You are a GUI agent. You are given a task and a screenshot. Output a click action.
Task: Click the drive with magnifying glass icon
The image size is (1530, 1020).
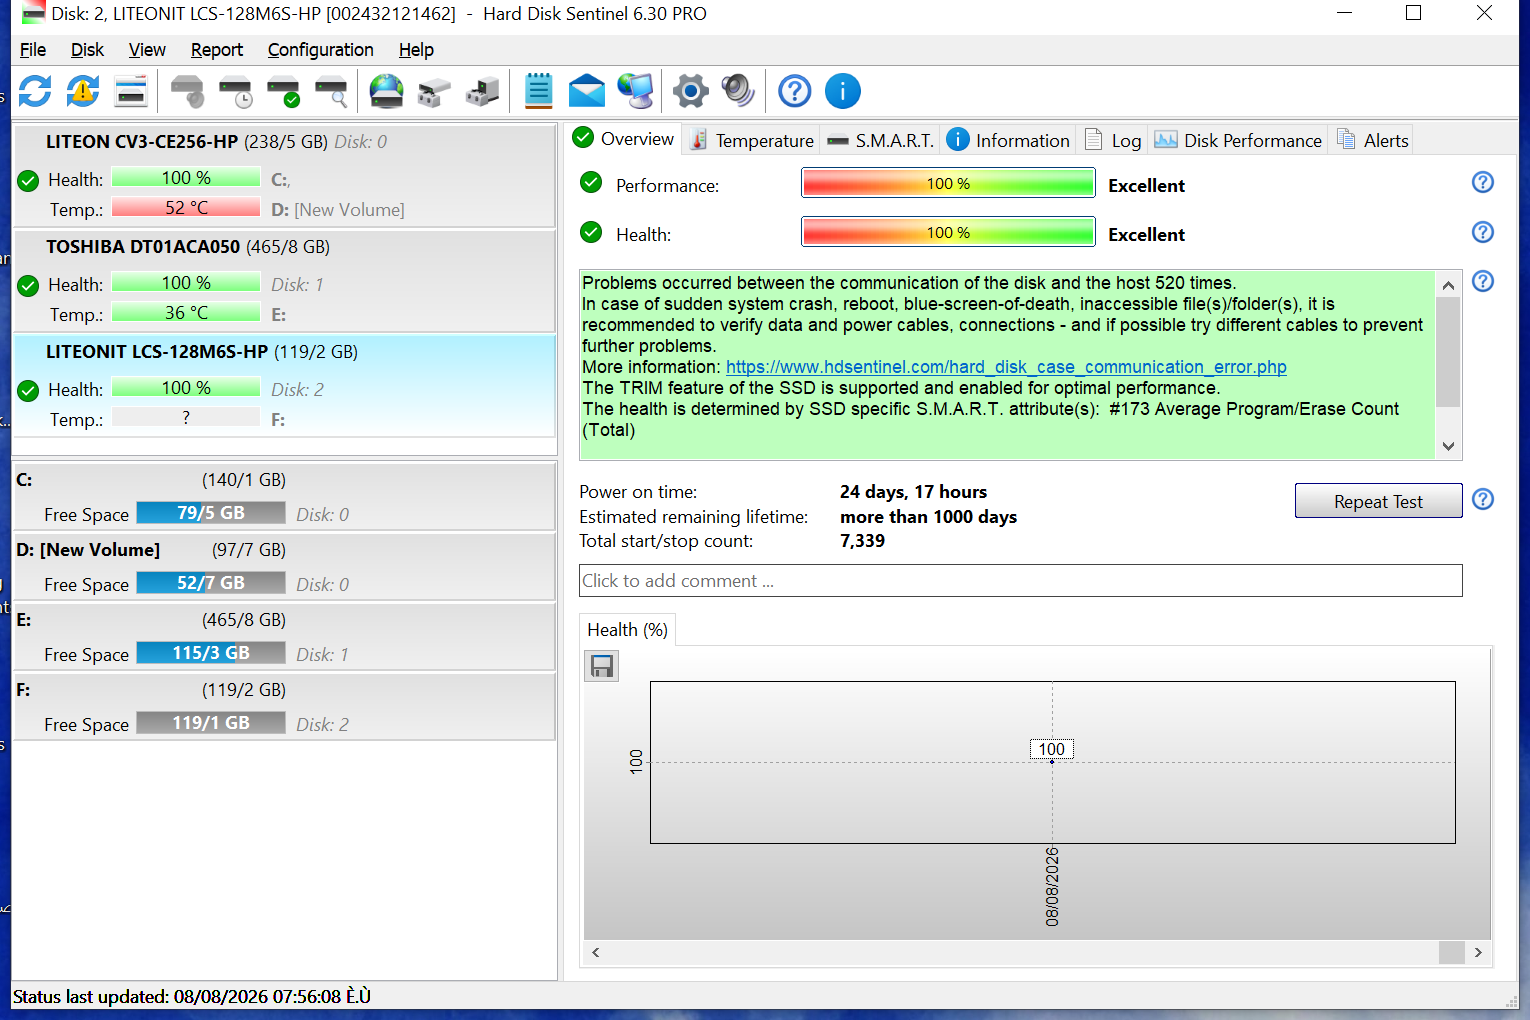(332, 91)
